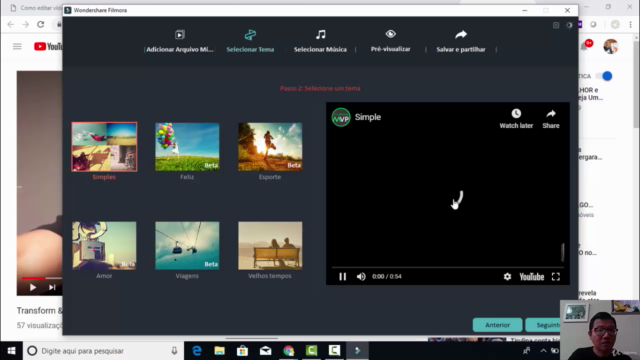640x360 pixels.
Task: Click the Windows taskbar search field
Action: 103,351
